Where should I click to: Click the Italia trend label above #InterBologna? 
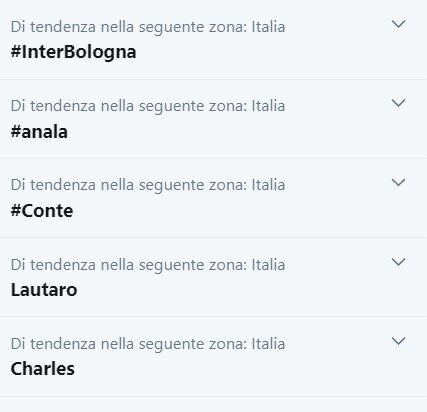148,27
